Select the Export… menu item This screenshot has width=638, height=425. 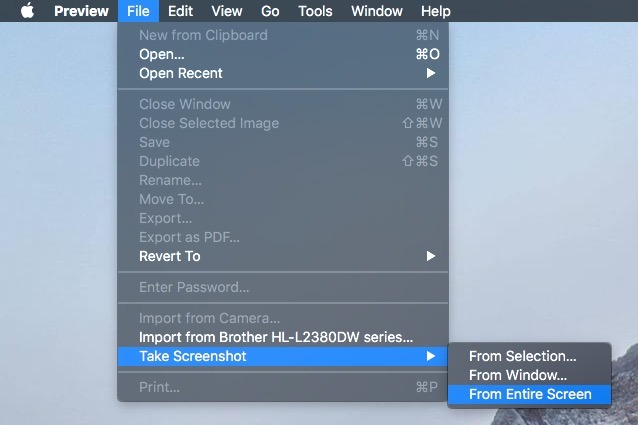(x=283, y=218)
